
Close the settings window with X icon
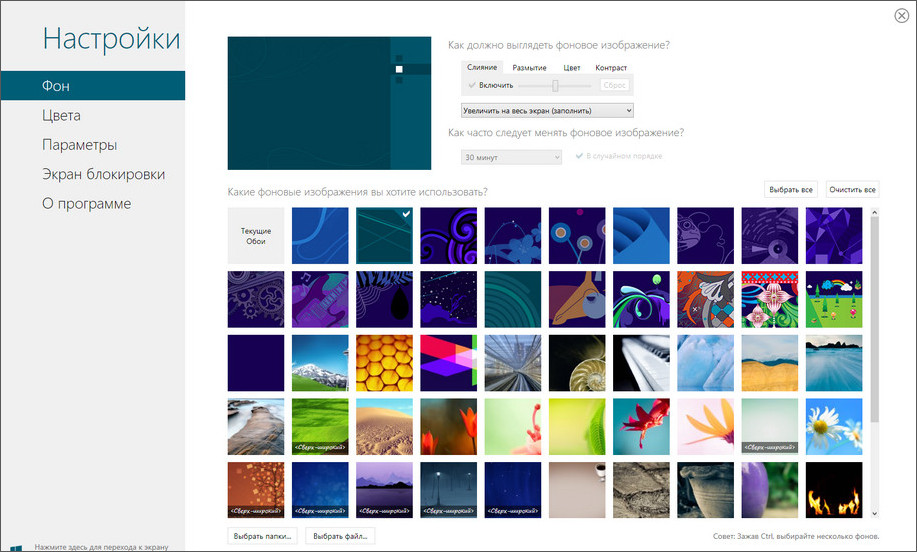tap(901, 16)
